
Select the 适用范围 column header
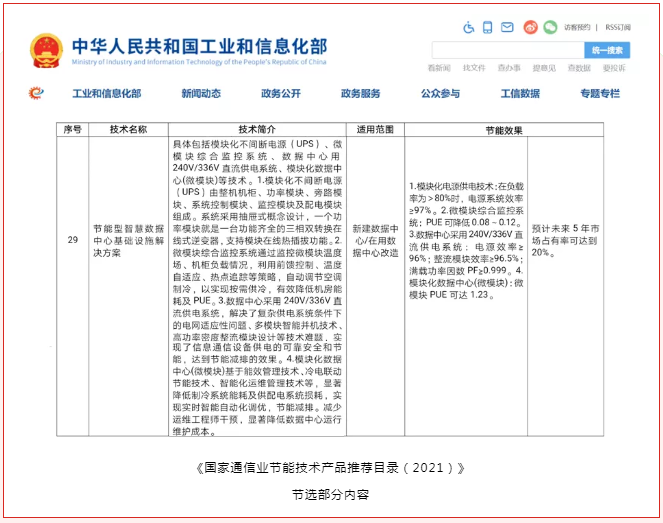tap(375, 129)
